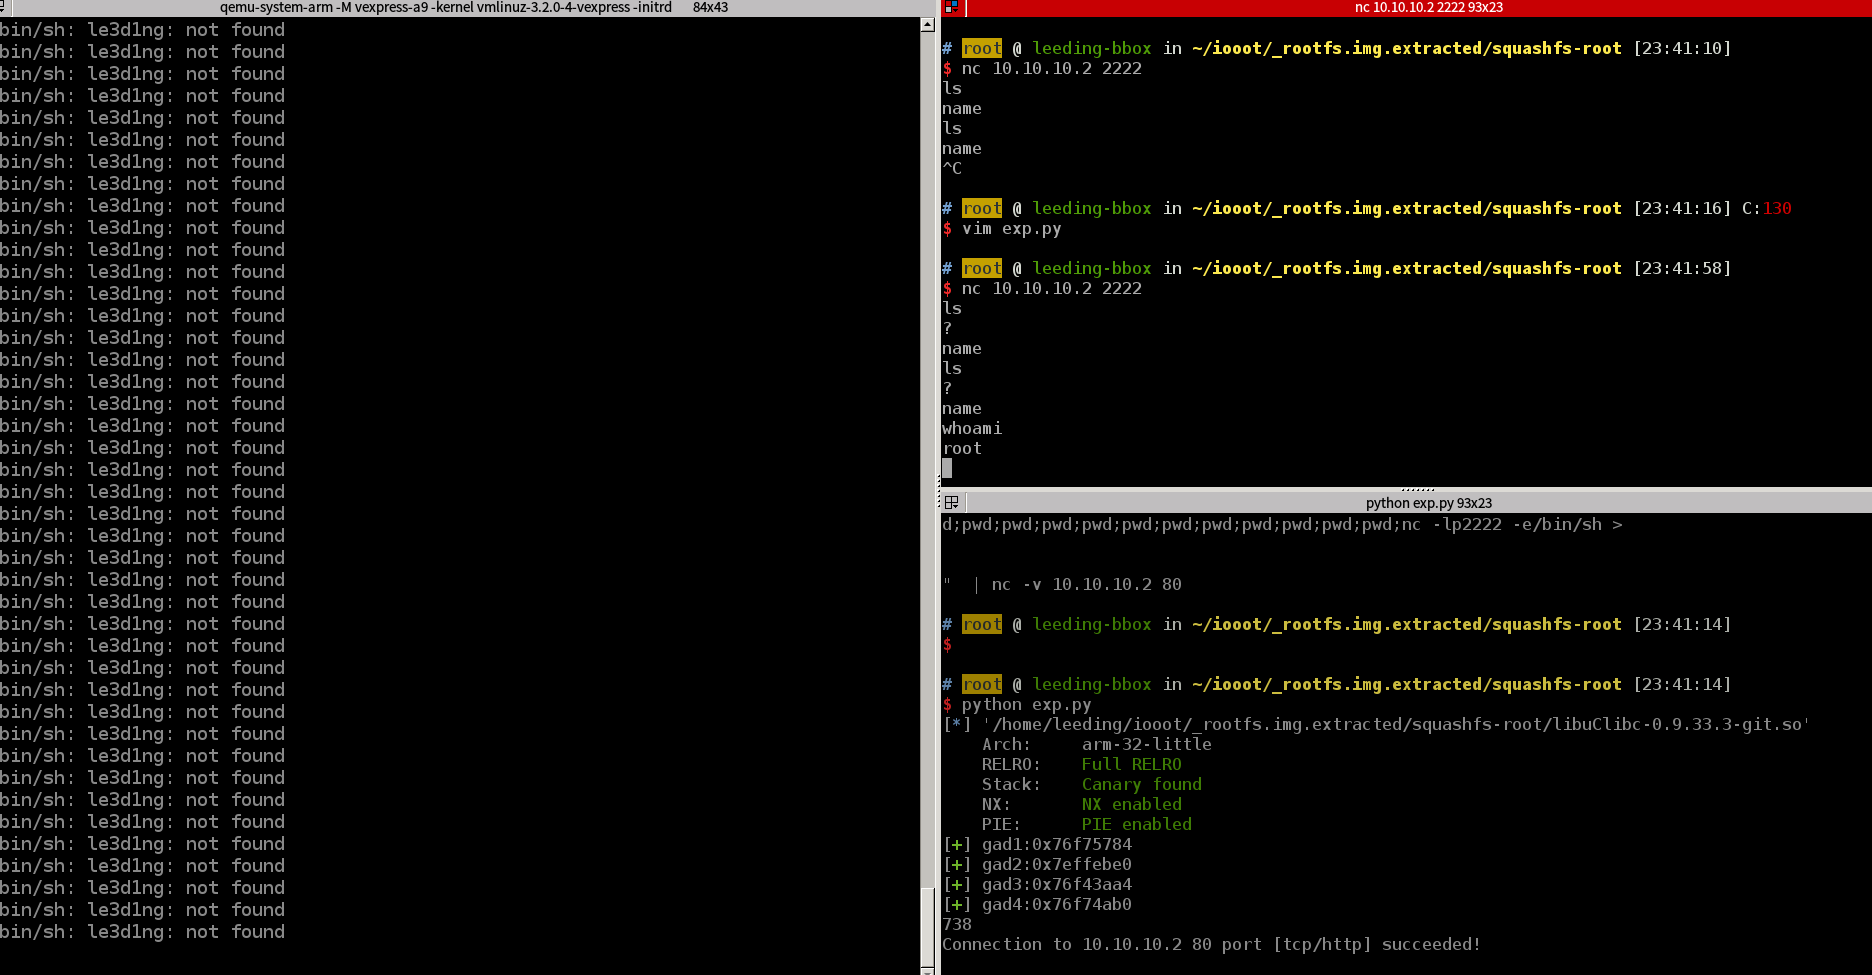Click the 'Connection to 10.10.10.2 80 port' line
Image resolution: width=1872 pixels, height=975 pixels.
pos(1211,944)
